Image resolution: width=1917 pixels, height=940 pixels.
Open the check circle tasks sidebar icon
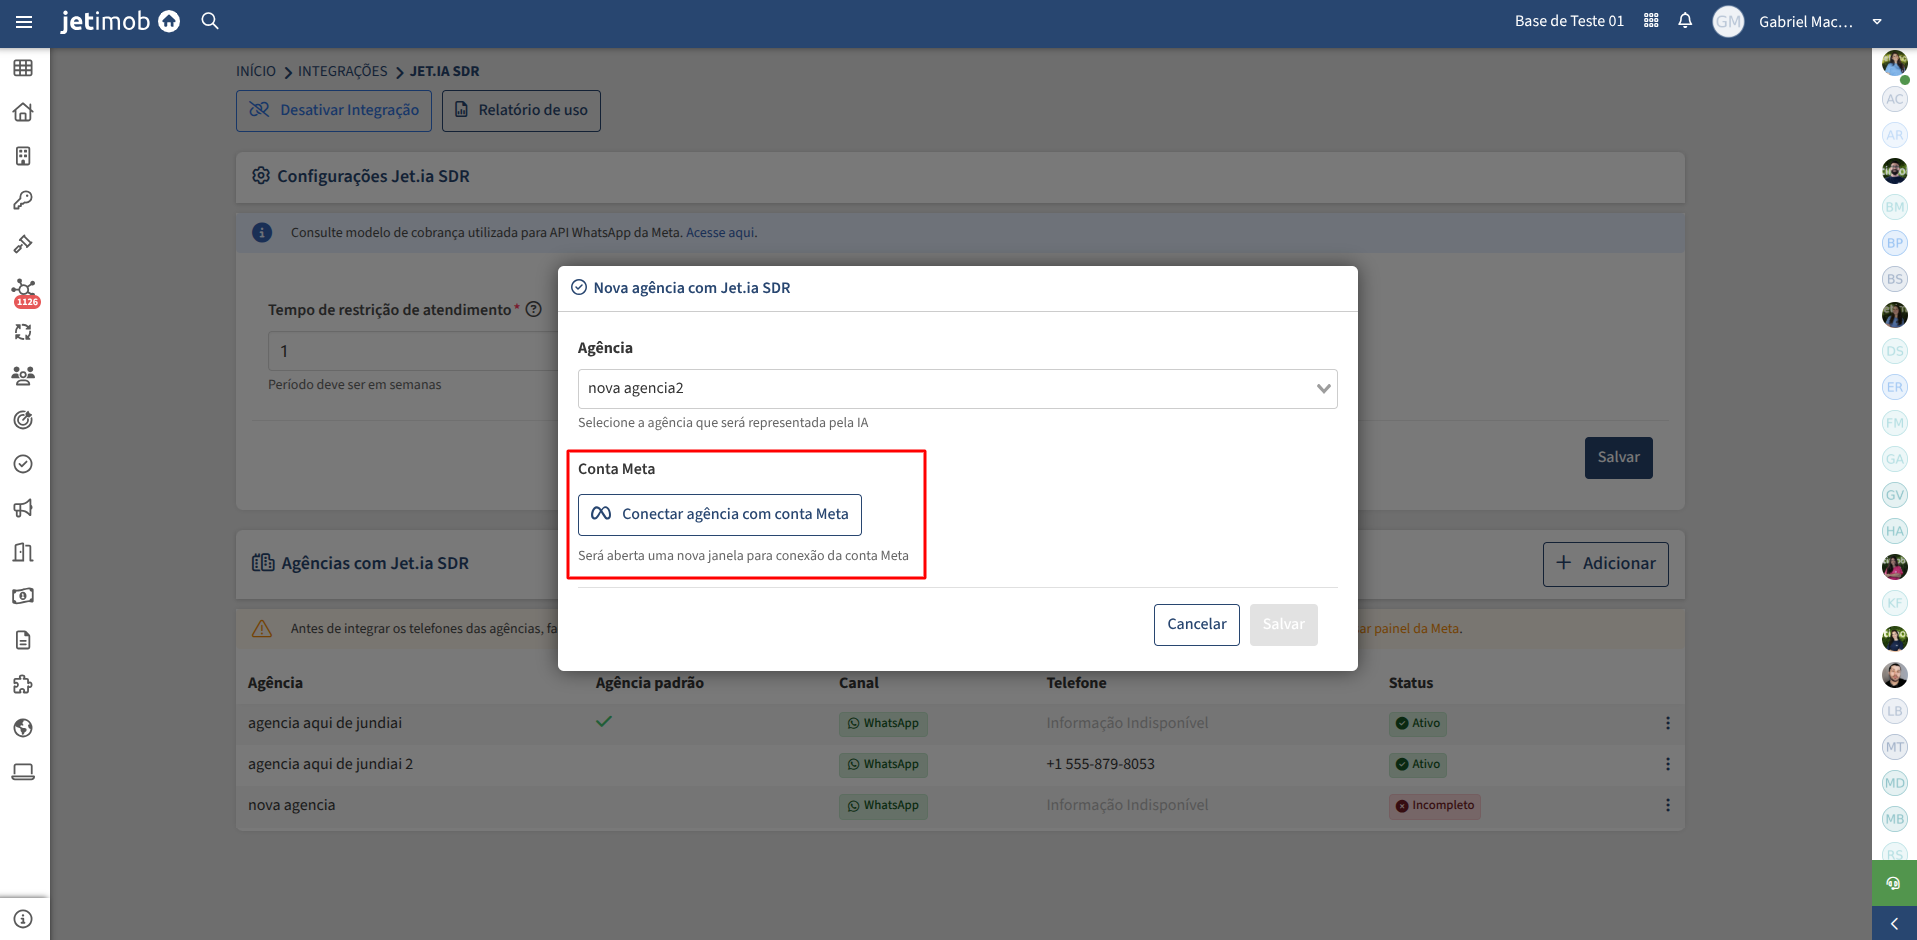tap(23, 464)
